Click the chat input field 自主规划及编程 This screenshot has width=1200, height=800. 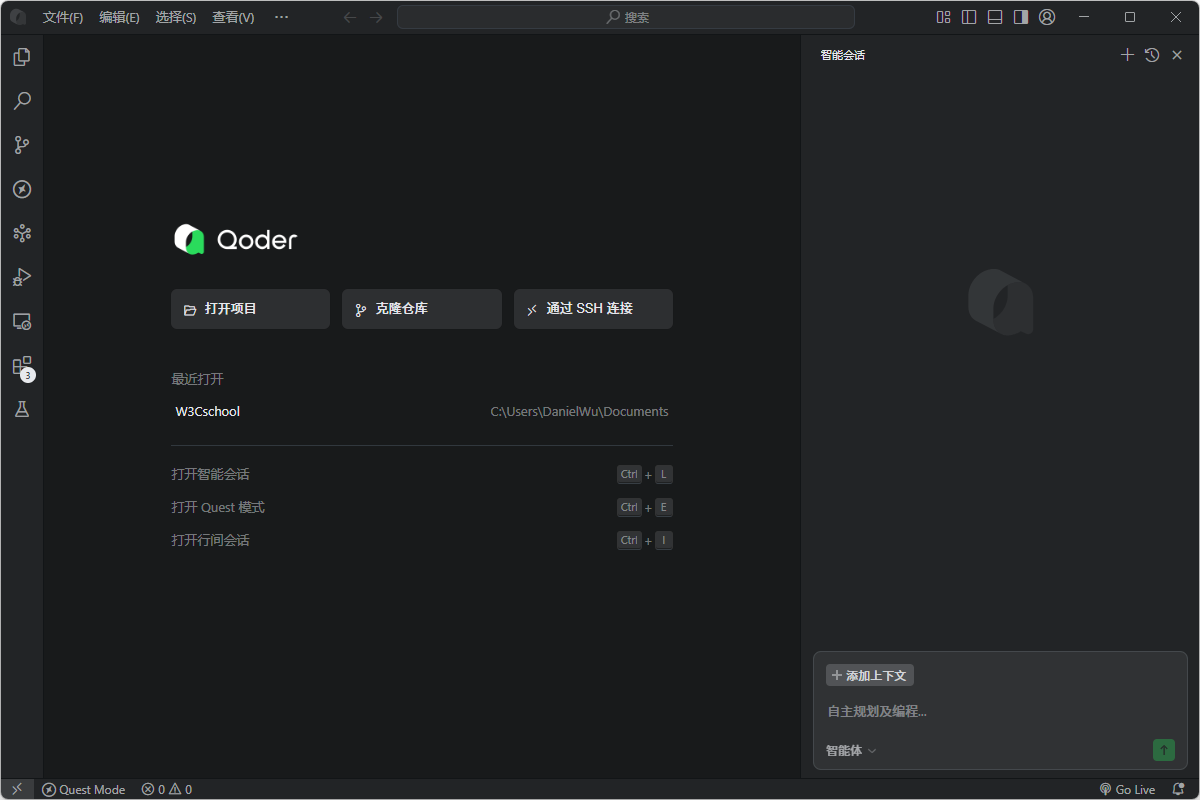pyautogui.click(x=1000, y=711)
